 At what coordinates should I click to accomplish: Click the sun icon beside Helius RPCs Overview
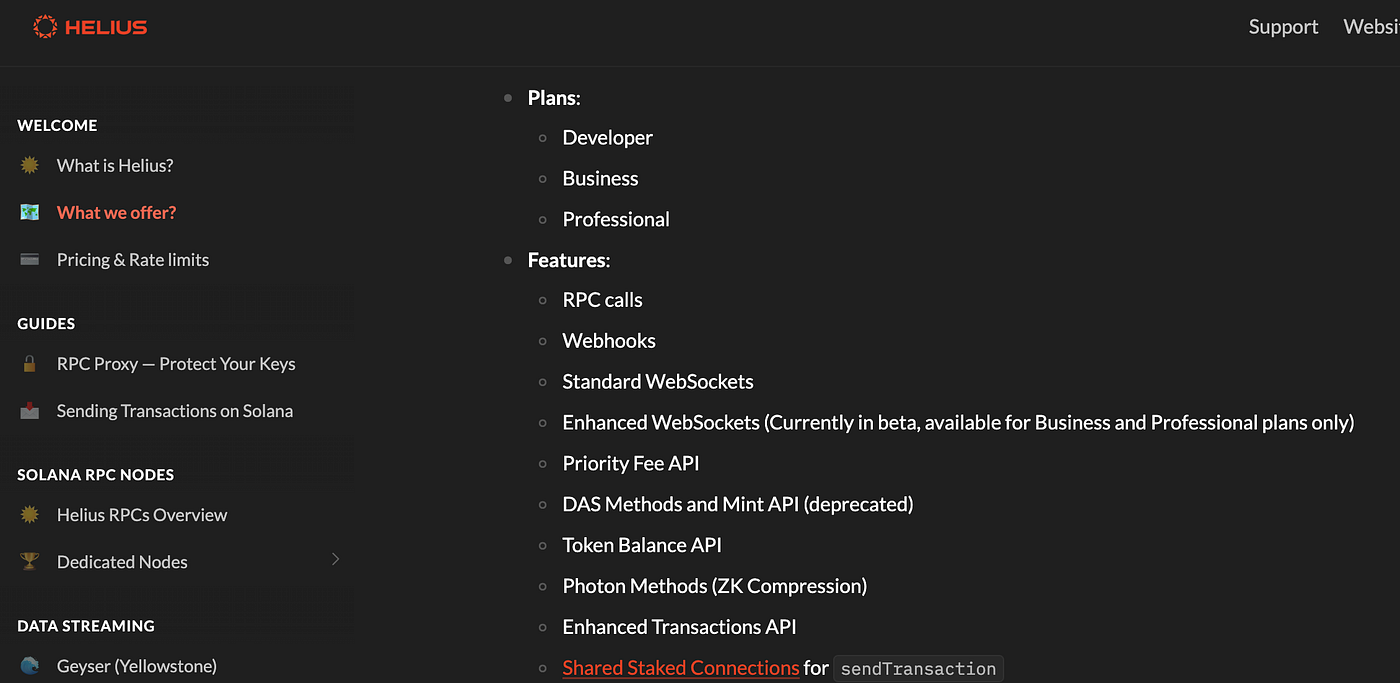click(30, 515)
